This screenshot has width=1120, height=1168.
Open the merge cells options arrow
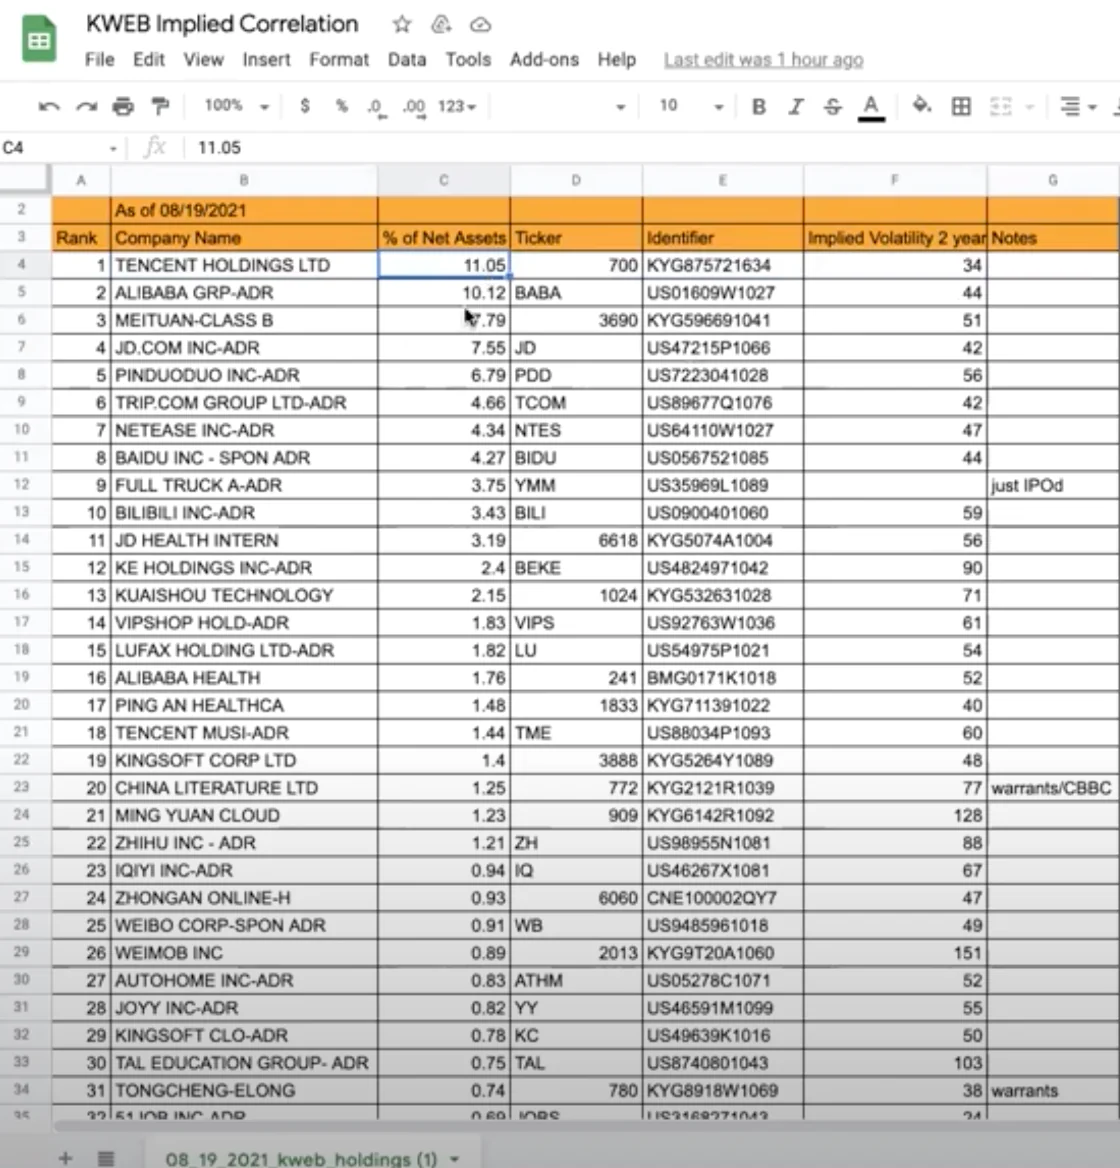pos(1030,107)
